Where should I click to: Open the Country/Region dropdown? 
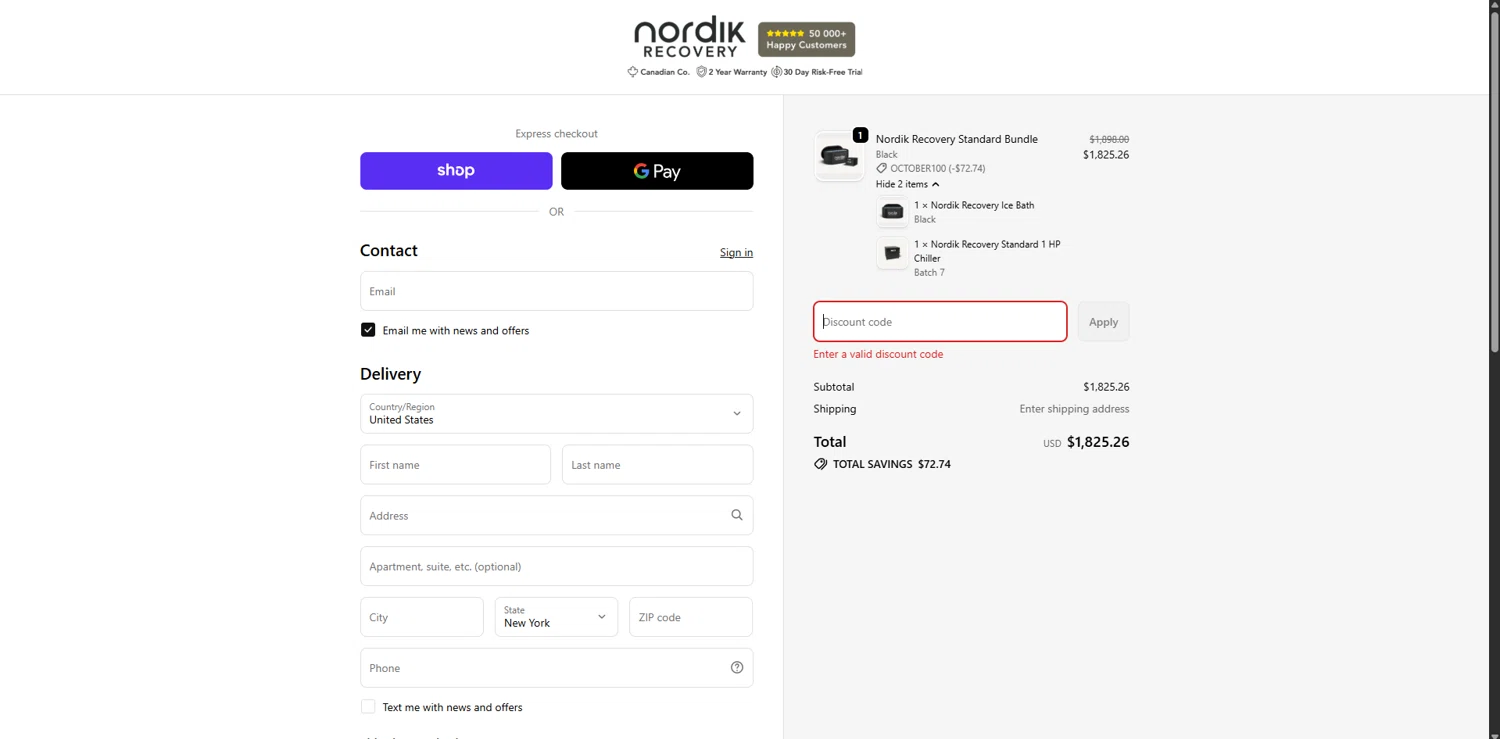pos(556,414)
